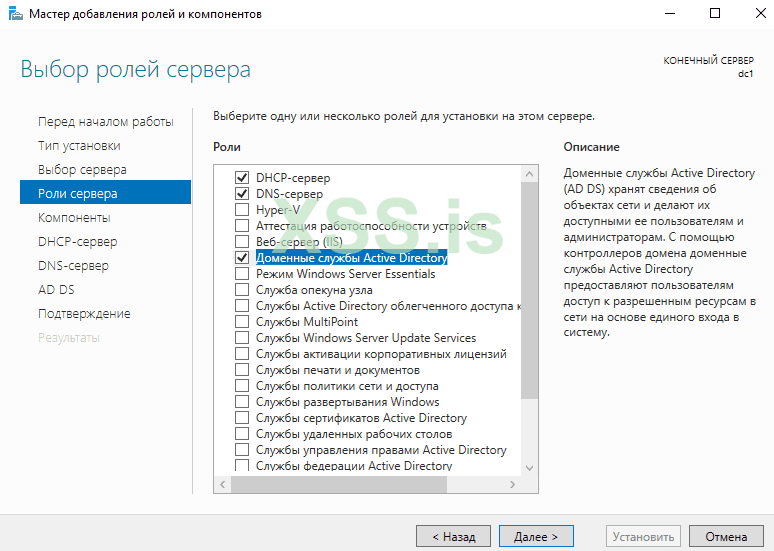
Task: Minimize the wizard window
Action: [670, 13]
